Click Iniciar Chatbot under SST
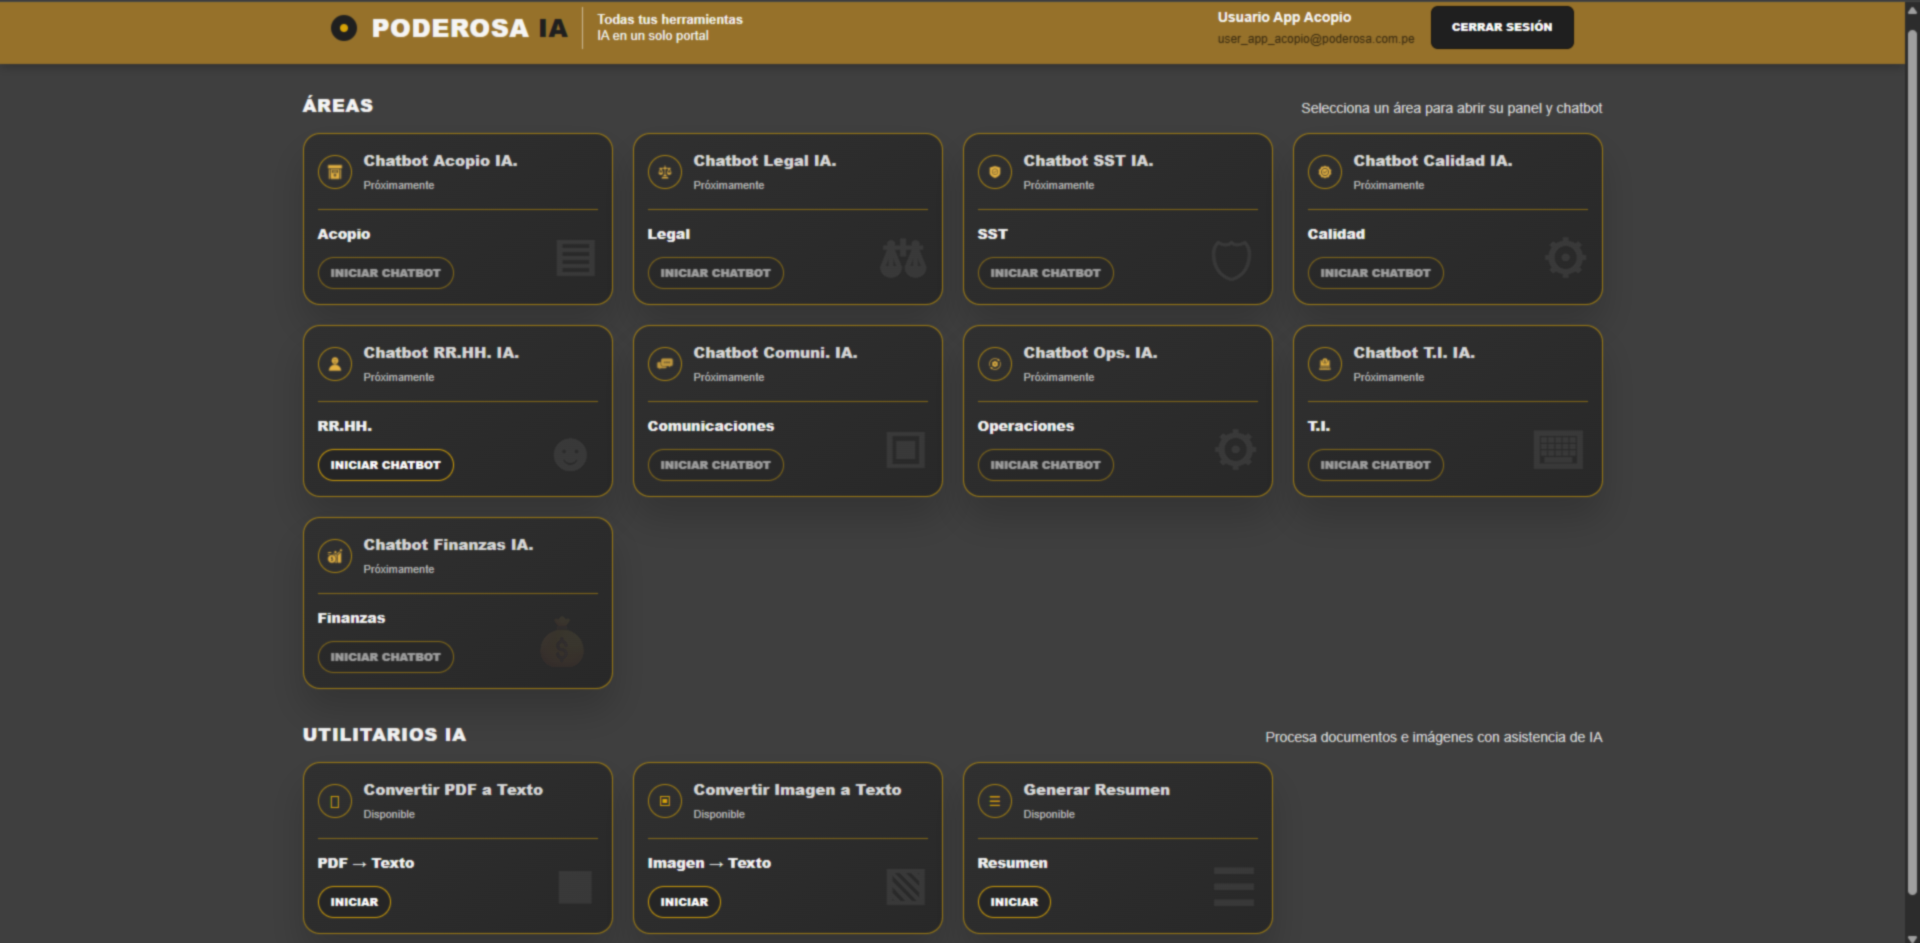 click(x=1046, y=273)
